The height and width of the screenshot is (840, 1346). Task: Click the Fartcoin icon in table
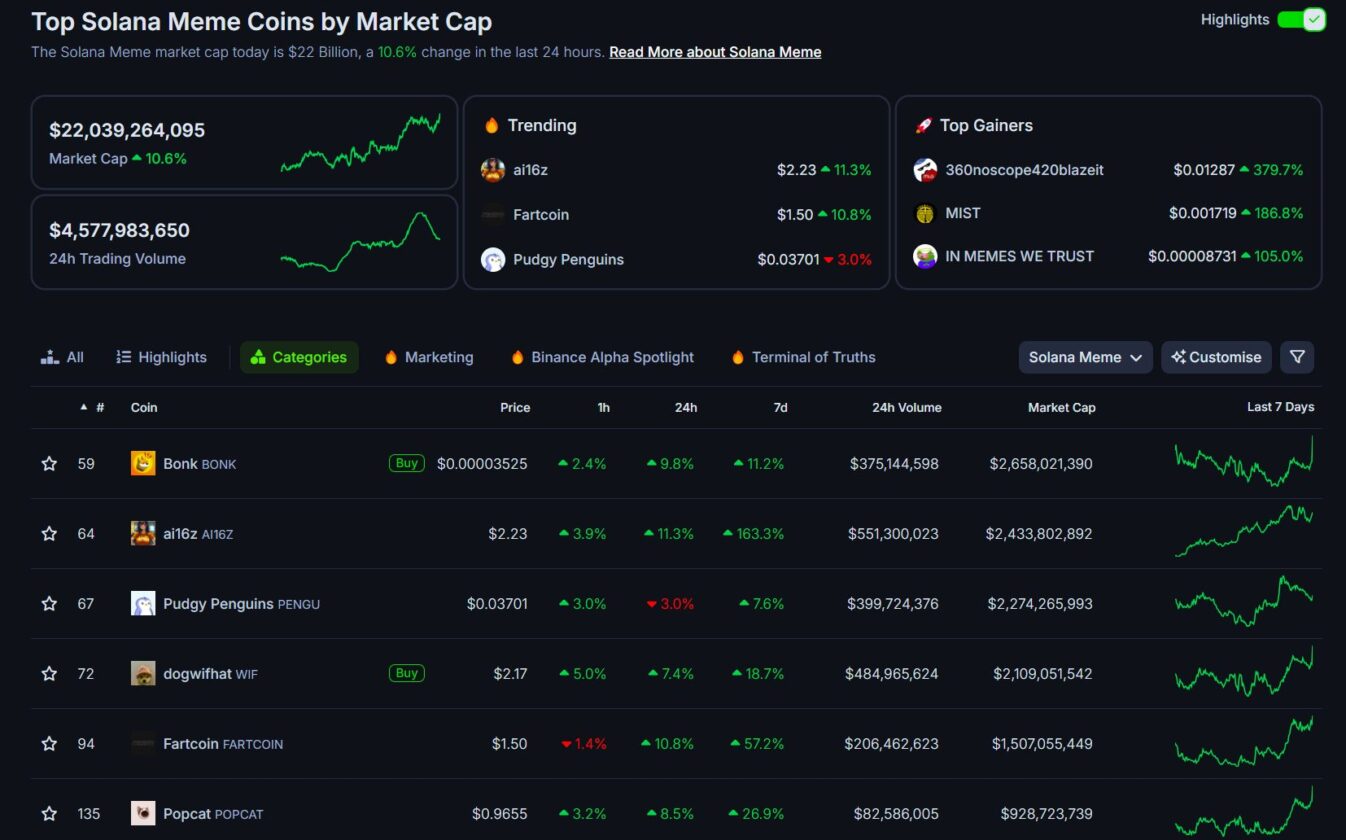143,743
